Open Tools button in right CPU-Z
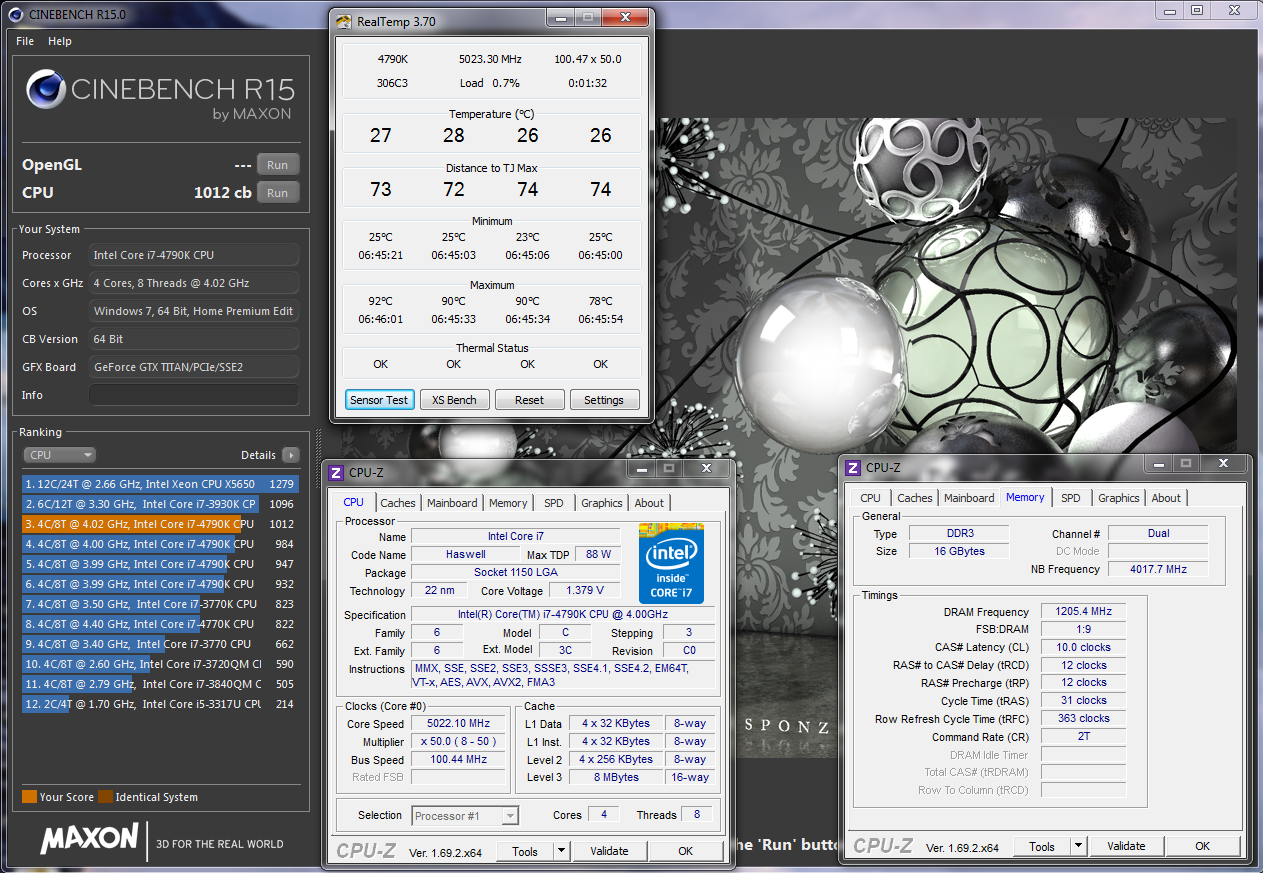The height and width of the screenshot is (873, 1263). pyautogui.click(x=1042, y=846)
